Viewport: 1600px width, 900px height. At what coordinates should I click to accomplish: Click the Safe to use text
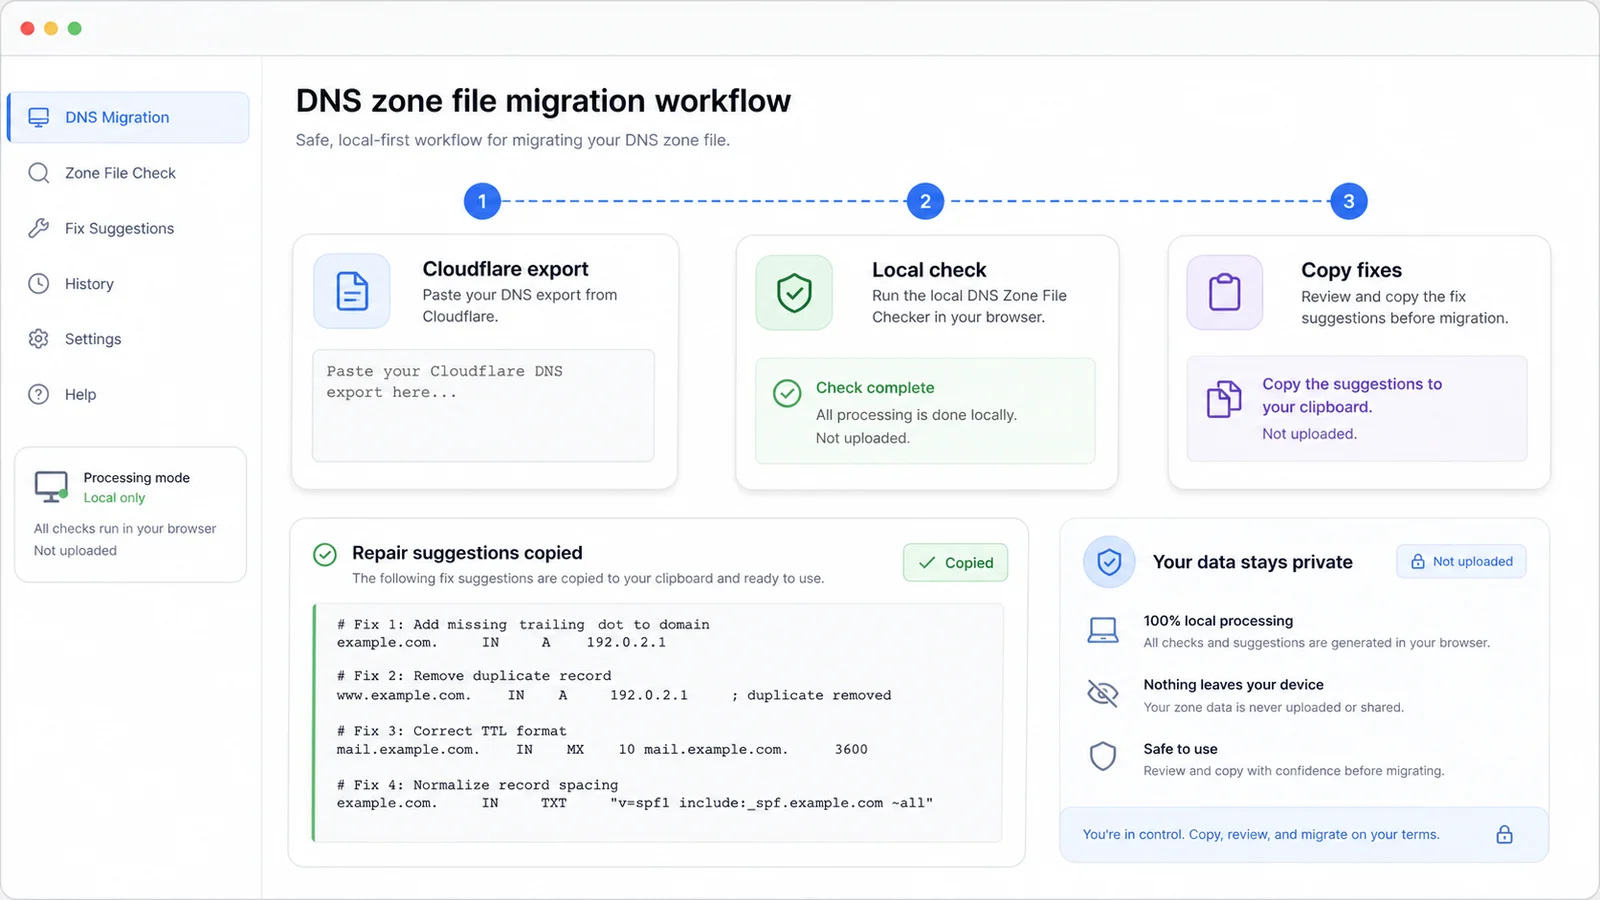tap(1180, 749)
